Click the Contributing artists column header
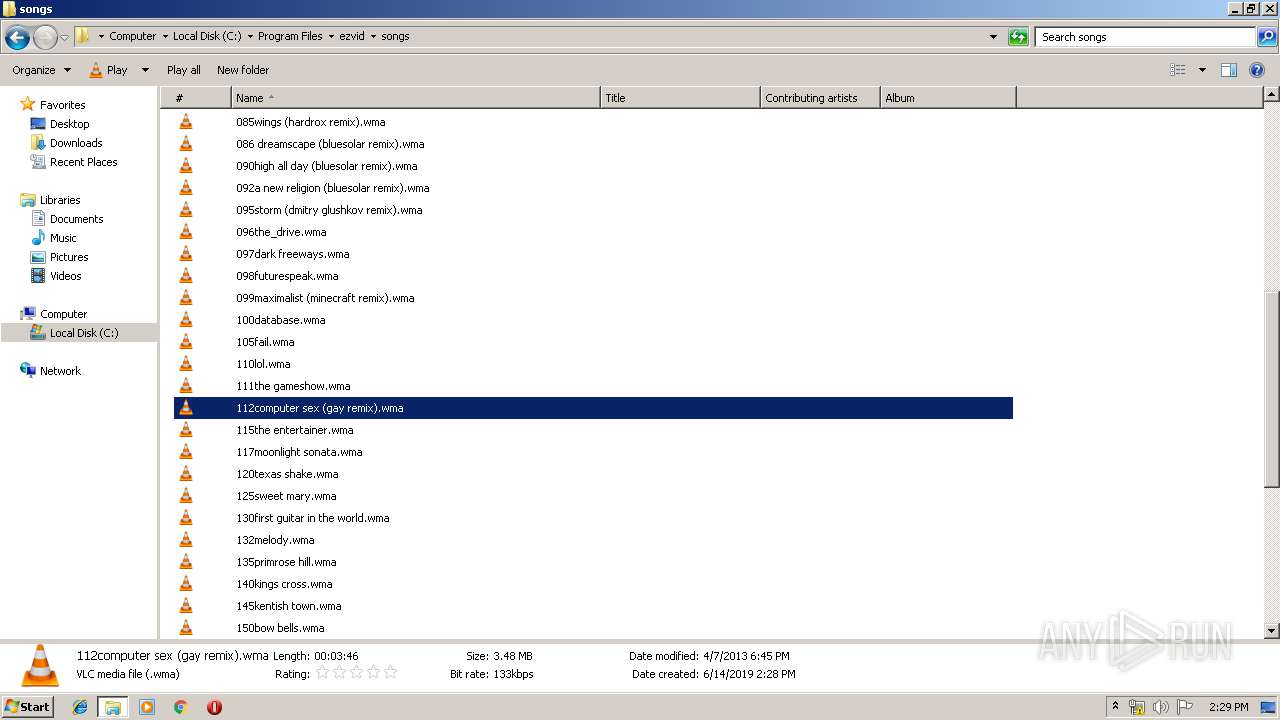The width and height of the screenshot is (1280, 720). (x=820, y=98)
